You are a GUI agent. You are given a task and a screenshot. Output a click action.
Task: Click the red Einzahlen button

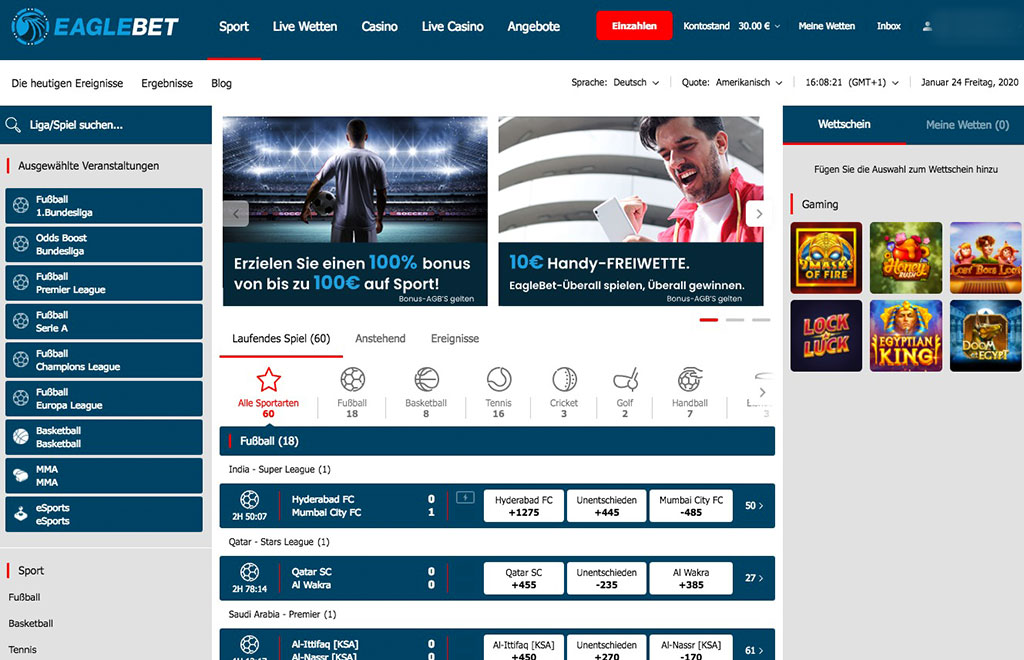coord(634,26)
